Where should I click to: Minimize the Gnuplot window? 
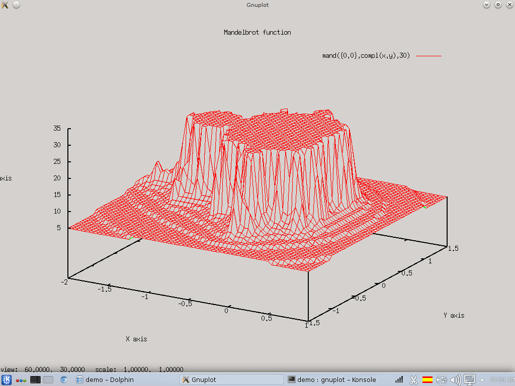(x=486, y=5)
